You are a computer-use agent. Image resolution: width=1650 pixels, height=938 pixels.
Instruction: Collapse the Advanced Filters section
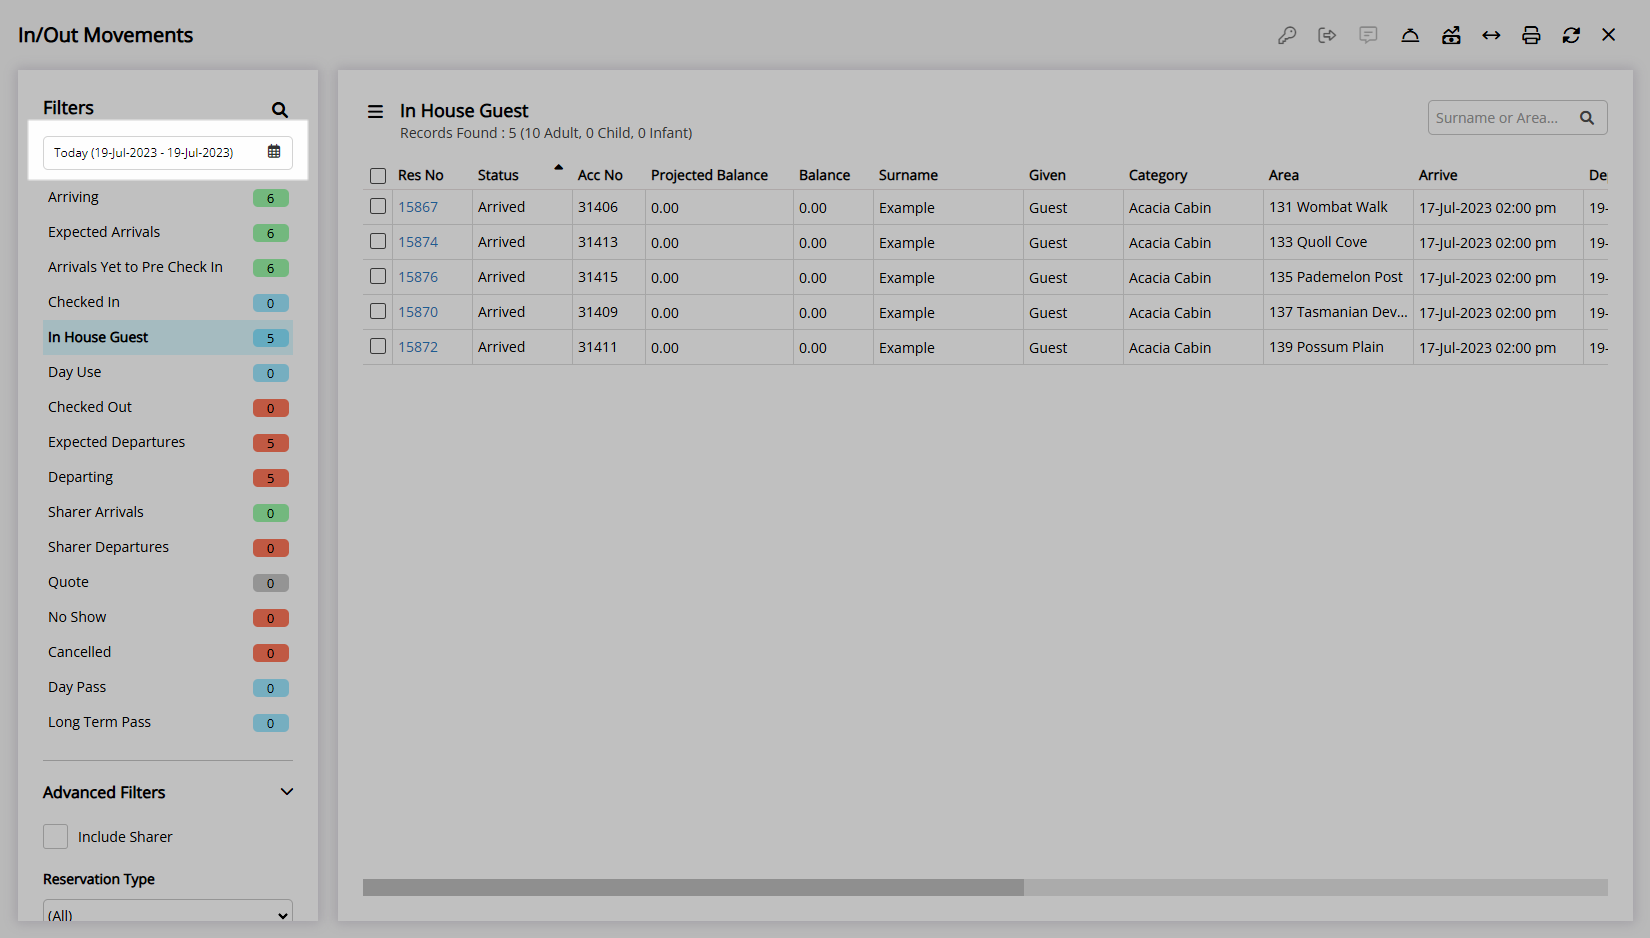(287, 792)
